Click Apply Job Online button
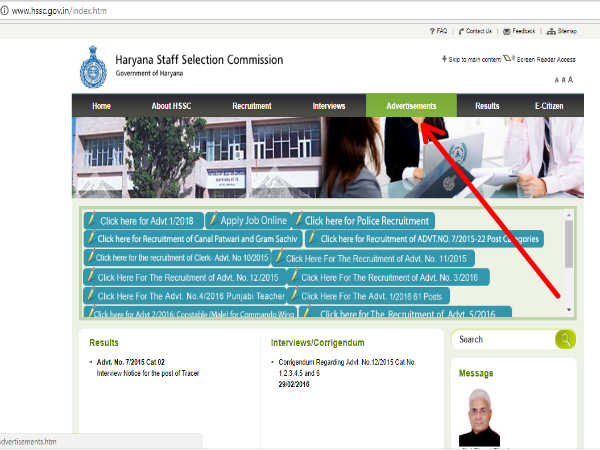 pos(249,220)
